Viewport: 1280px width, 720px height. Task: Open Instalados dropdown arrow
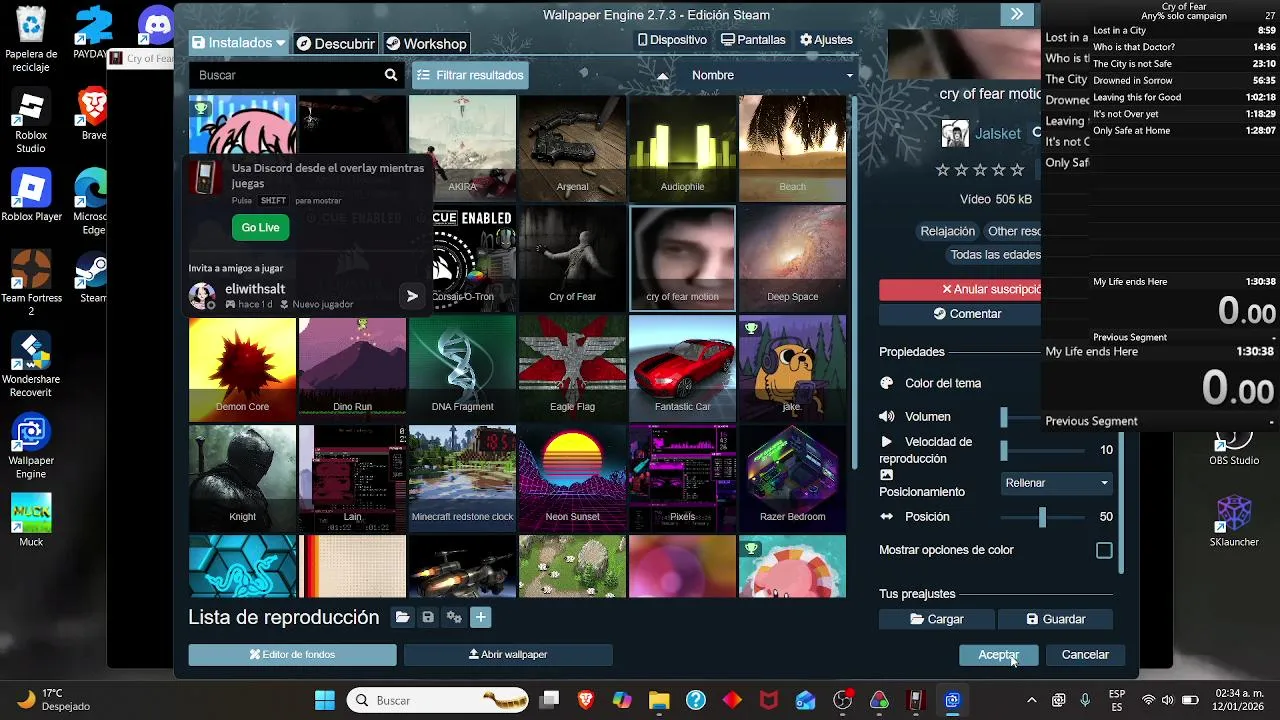coord(280,44)
